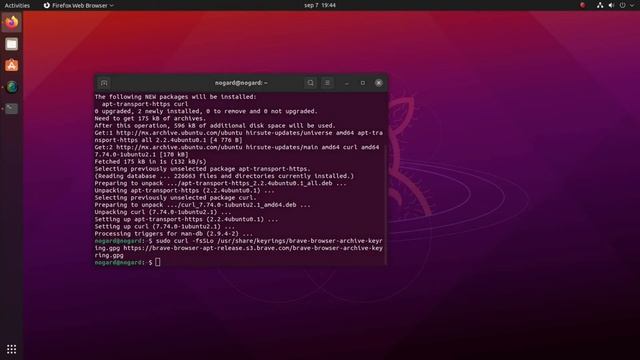
Task: Open the volume icon in top bar
Action: point(611,5)
